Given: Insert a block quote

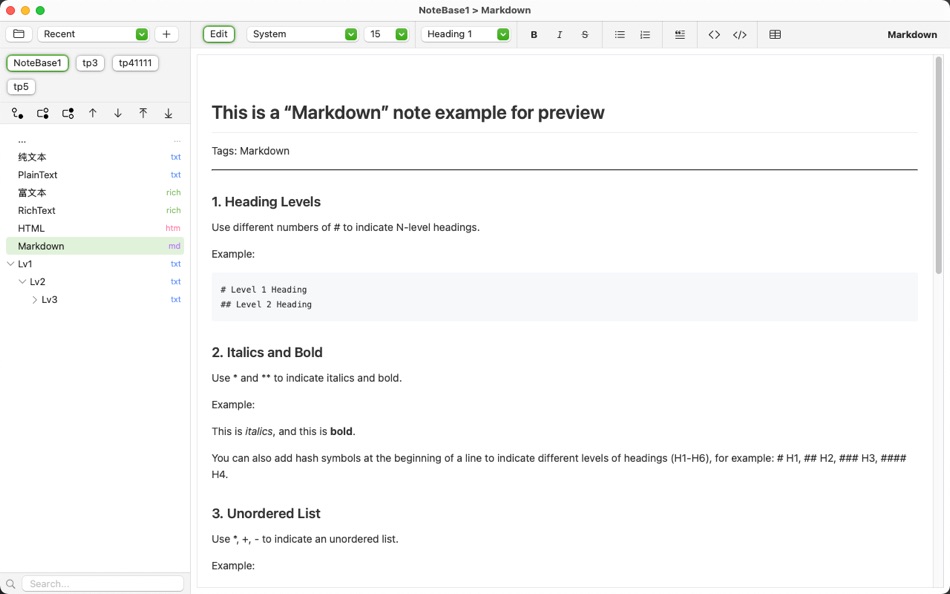Looking at the screenshot, I should (x=680, y=35).
